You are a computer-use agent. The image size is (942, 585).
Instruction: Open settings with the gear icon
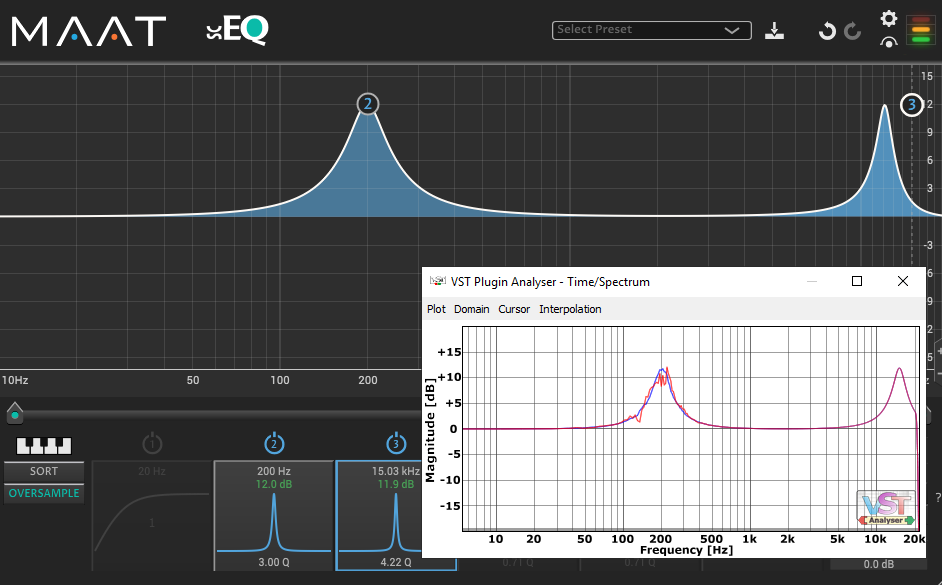888,18
